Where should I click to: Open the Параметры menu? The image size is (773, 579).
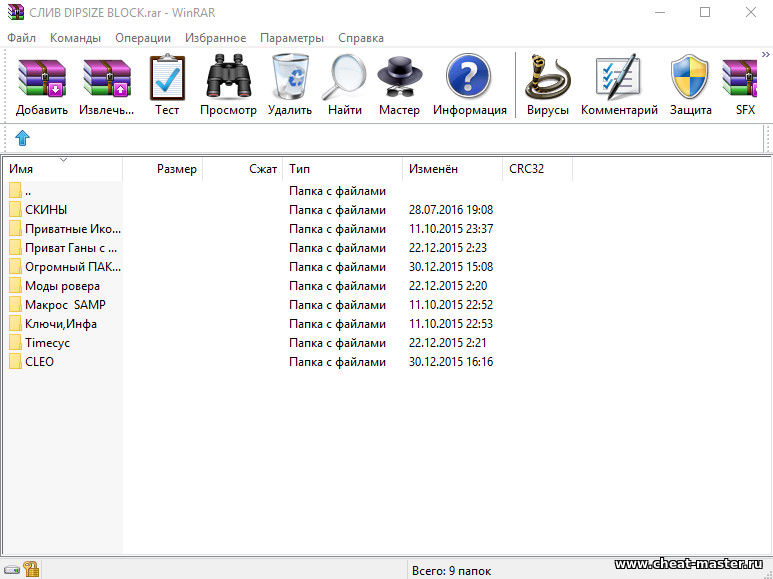click(291, 38)
